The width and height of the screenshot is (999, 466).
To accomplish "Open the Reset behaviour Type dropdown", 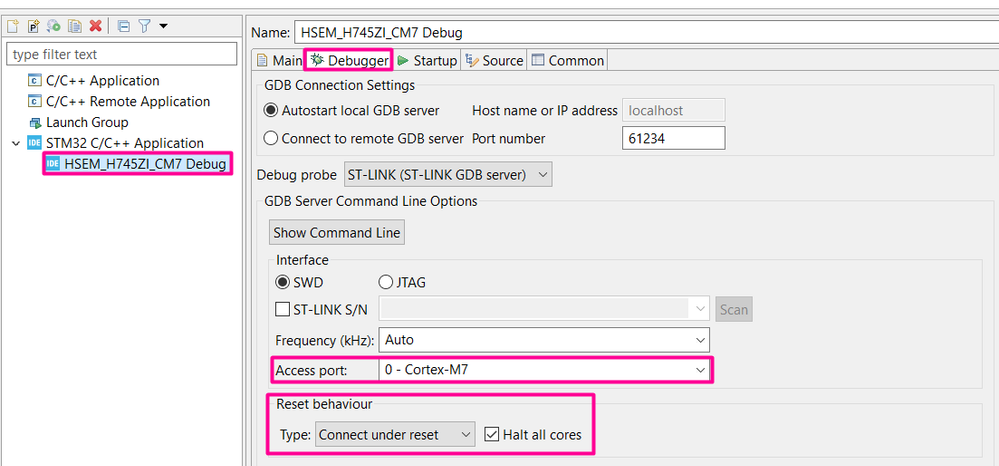I will pos(395,435).
